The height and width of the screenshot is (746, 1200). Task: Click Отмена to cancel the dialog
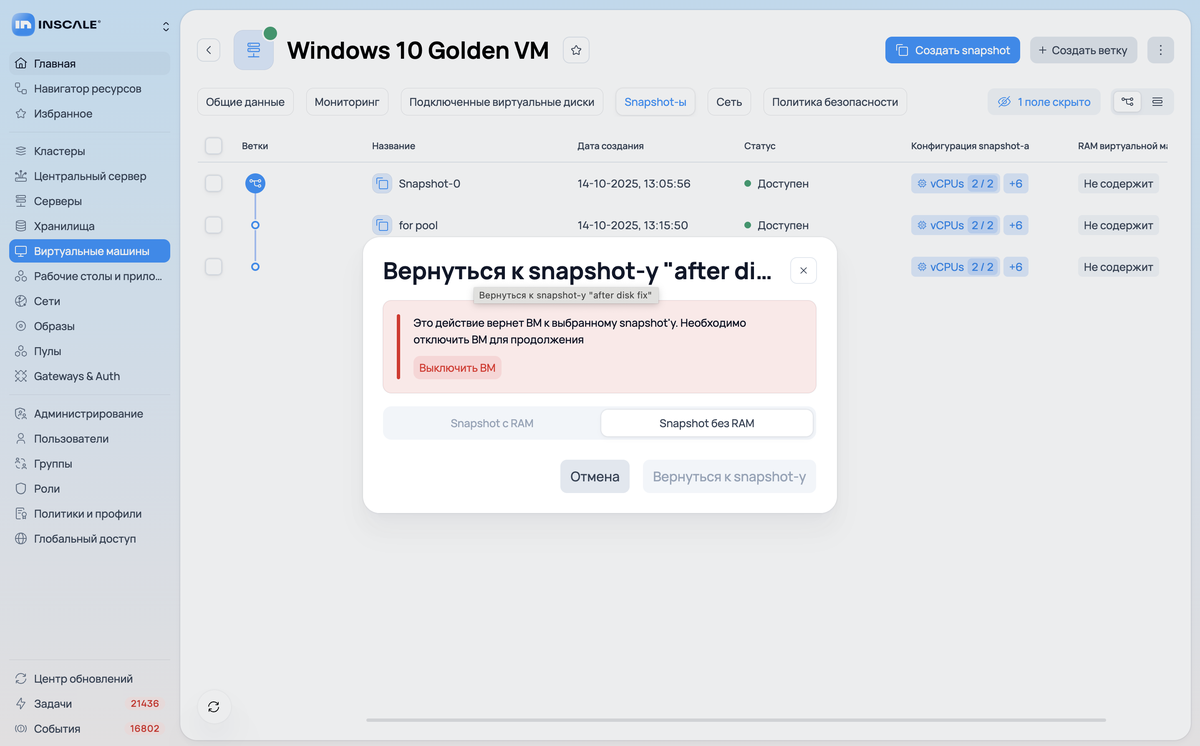point(595,477)
